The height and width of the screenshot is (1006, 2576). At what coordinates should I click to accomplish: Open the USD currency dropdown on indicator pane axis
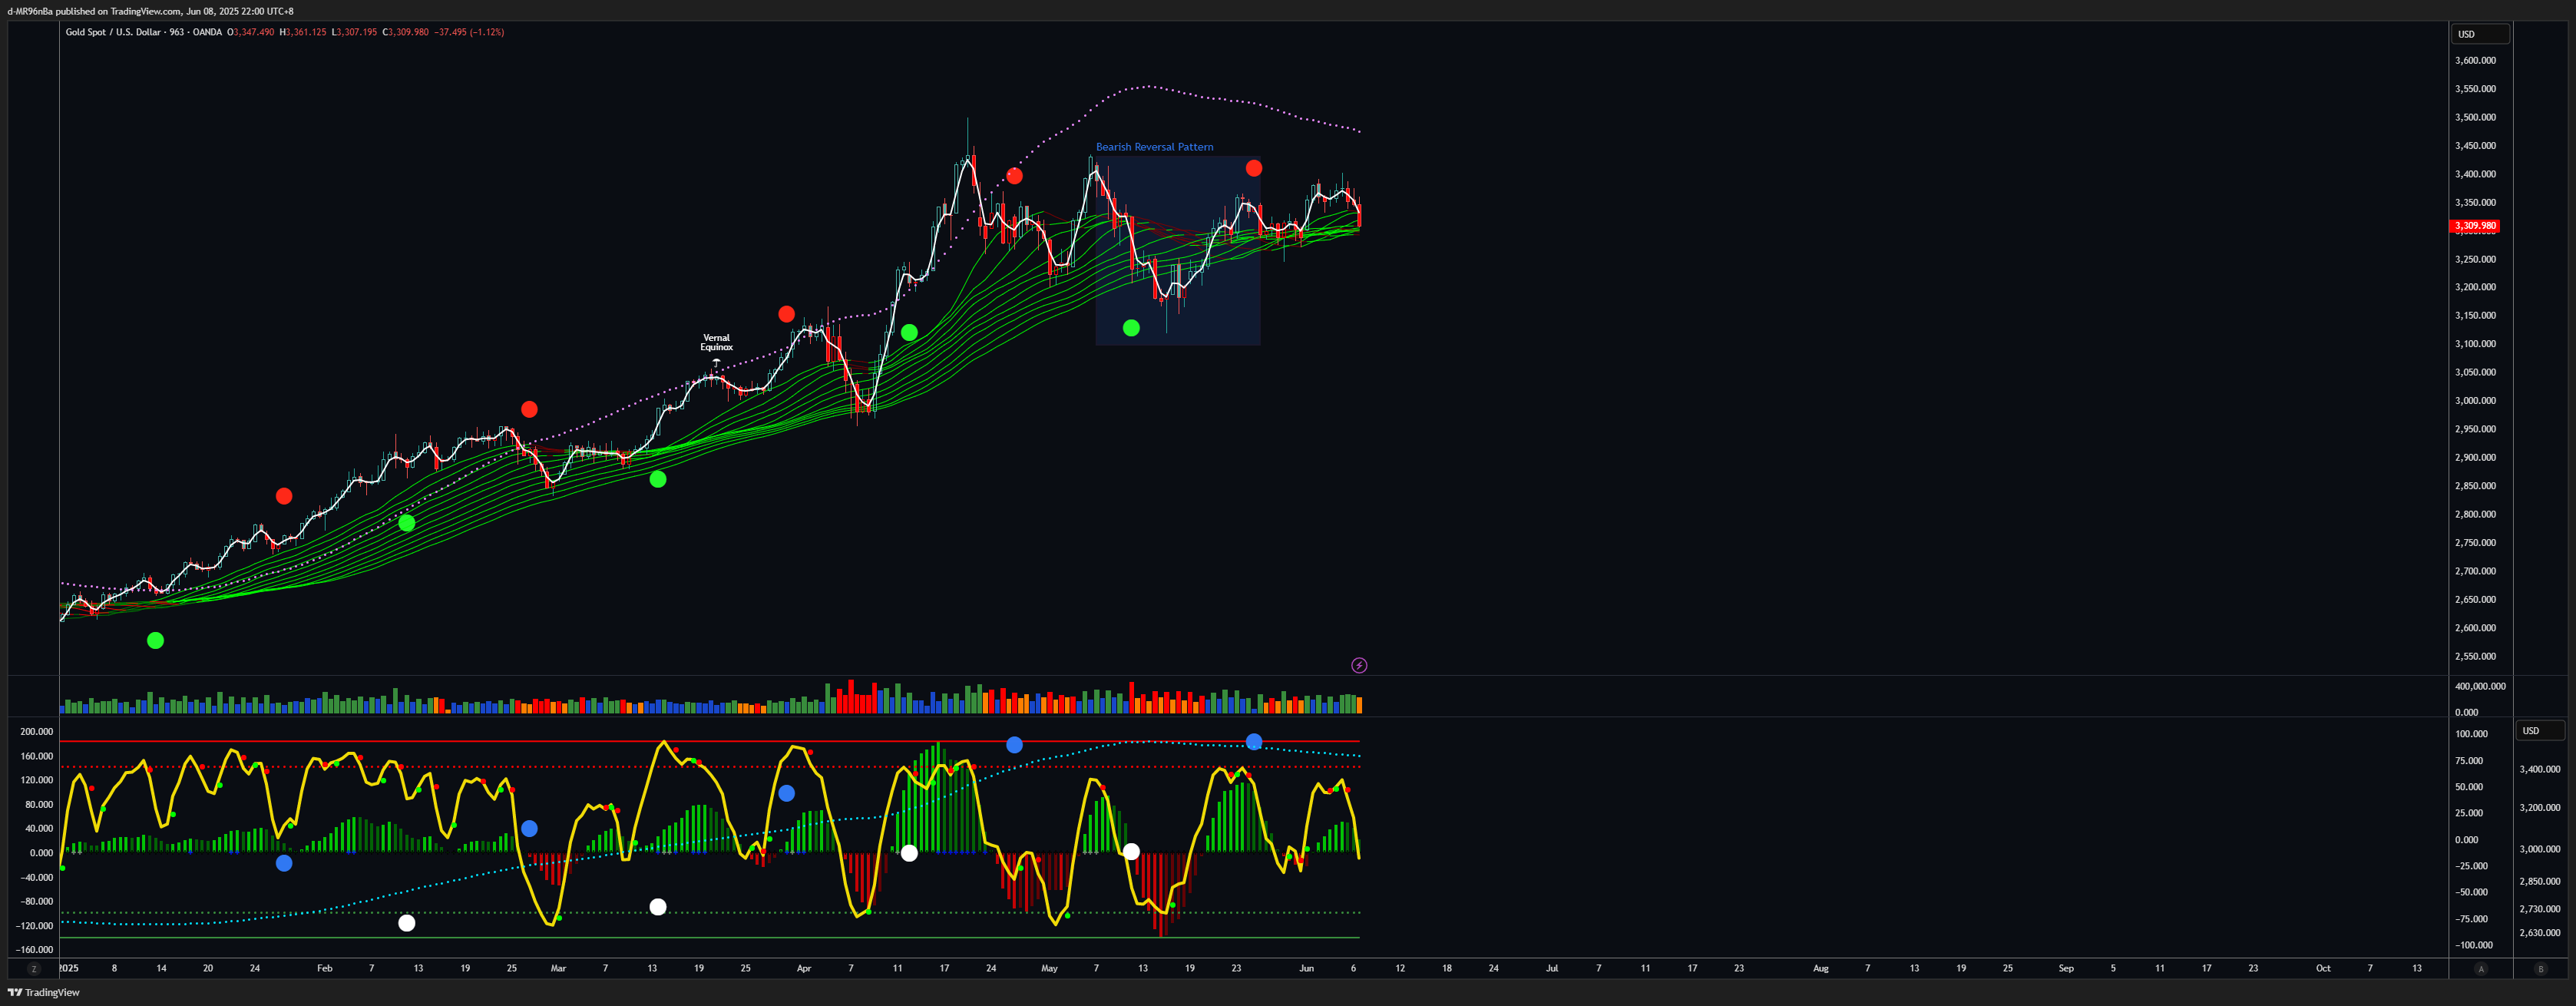2540,731
